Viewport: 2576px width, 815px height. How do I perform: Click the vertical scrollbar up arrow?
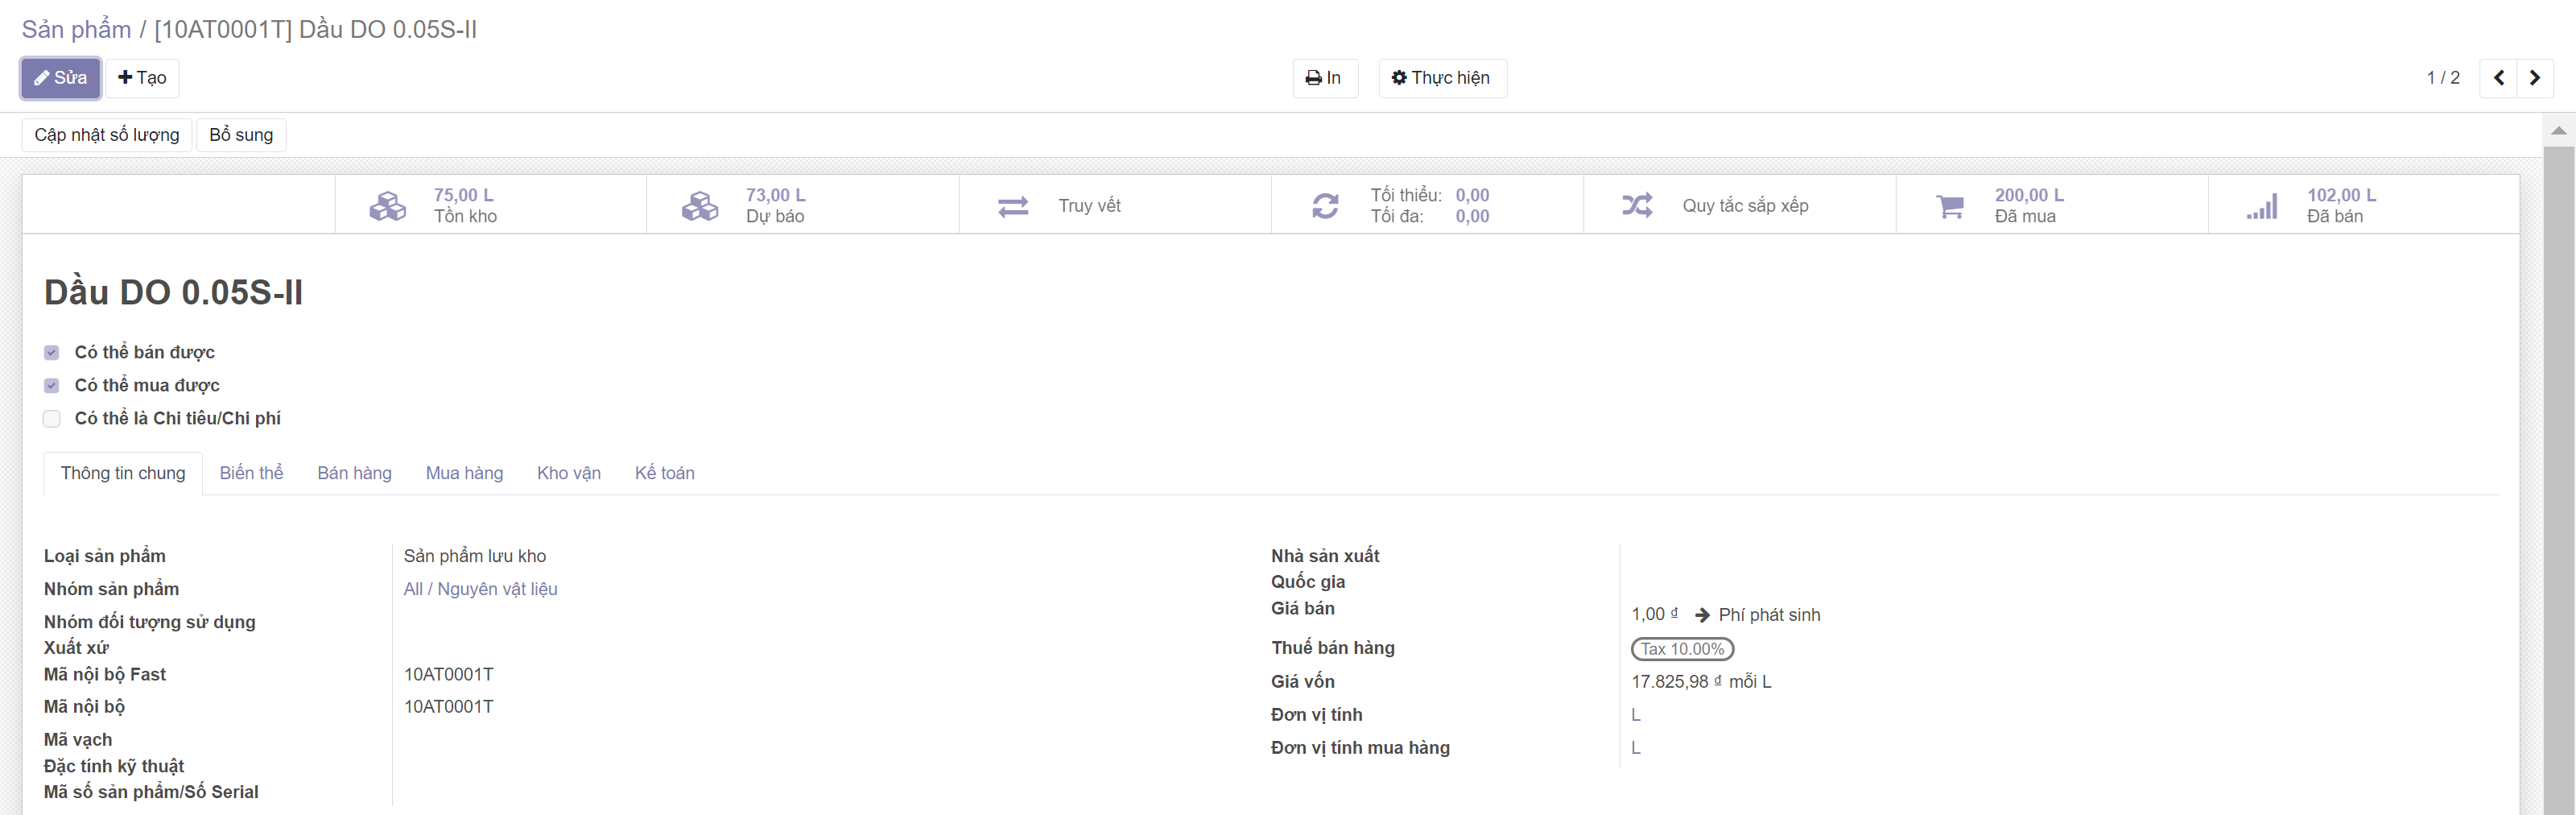(x=2558, y=130)
